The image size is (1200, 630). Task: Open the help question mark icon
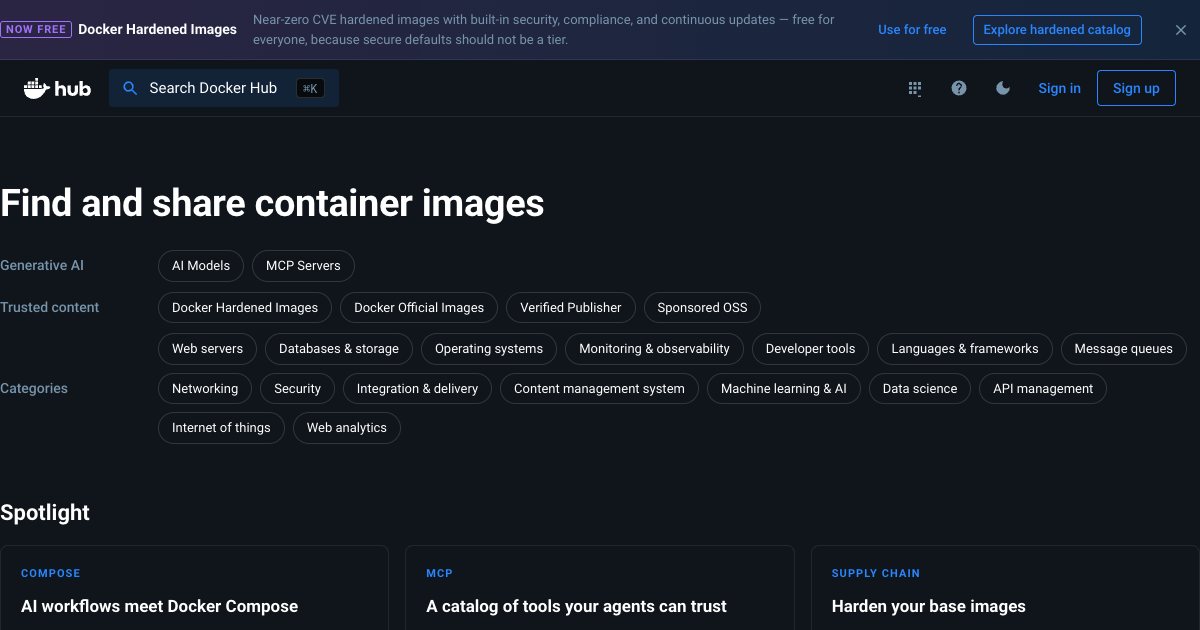pyautogui.click(x=959, y=88)
